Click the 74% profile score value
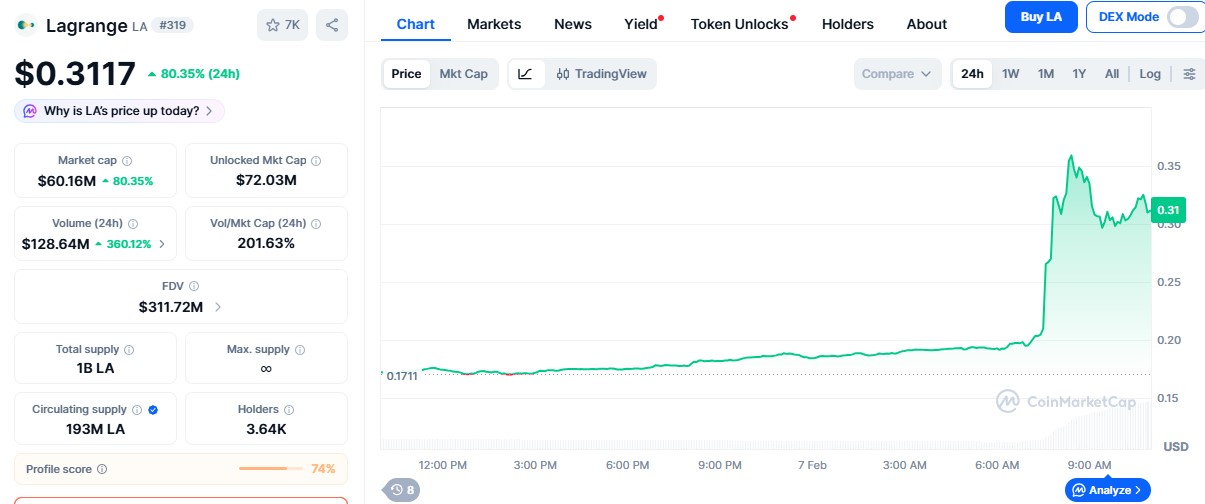The width and height of the screenshot is (1205, 504). click(x=323, y=469)
